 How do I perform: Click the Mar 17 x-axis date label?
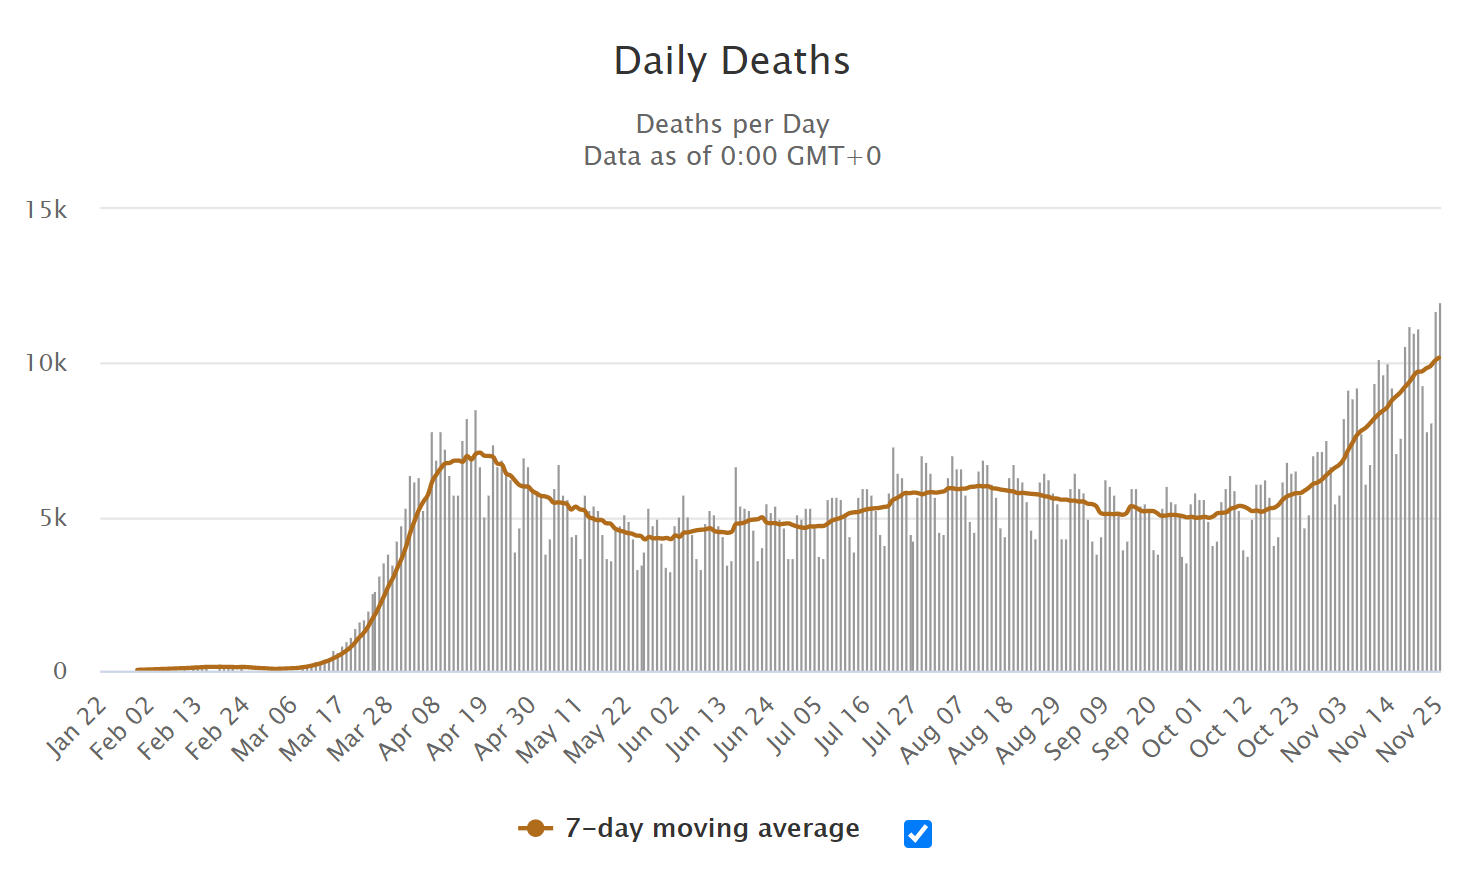coord(313,728)
